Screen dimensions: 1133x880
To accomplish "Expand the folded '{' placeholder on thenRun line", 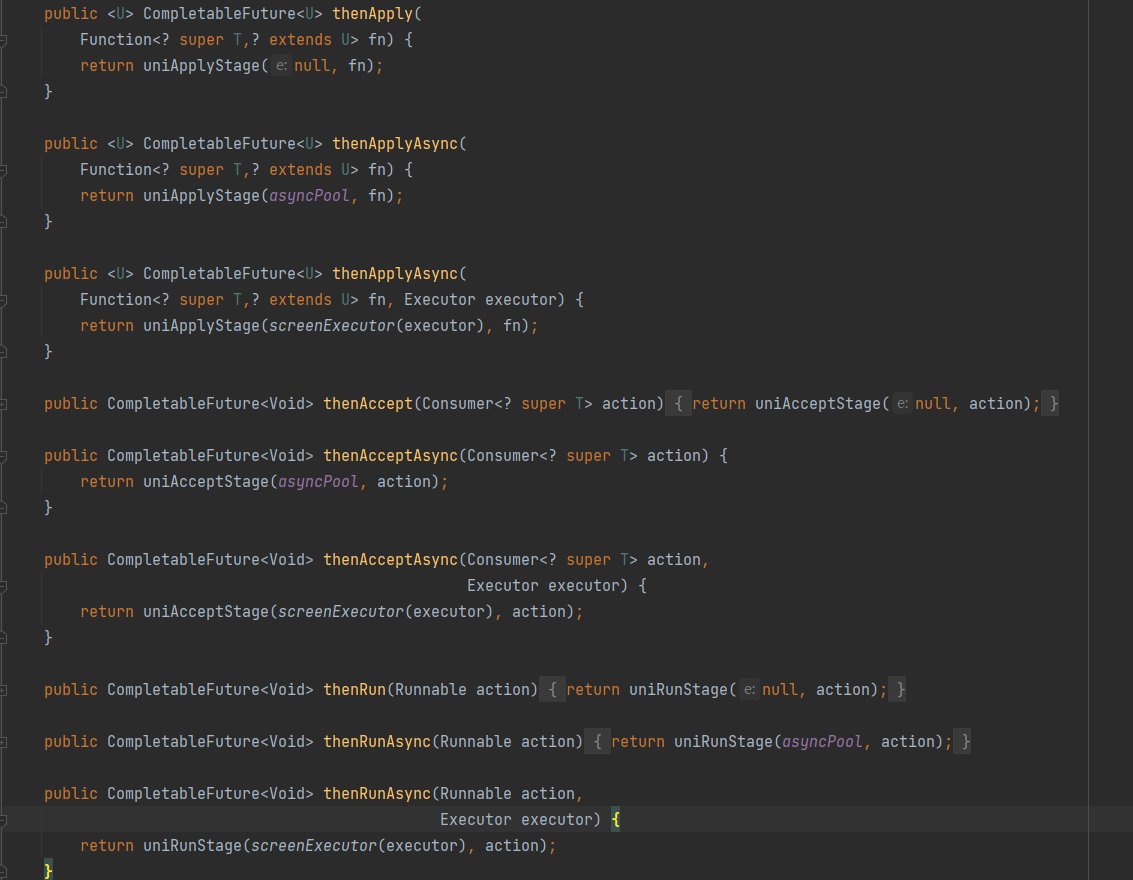I will click(x=552, y=690).
